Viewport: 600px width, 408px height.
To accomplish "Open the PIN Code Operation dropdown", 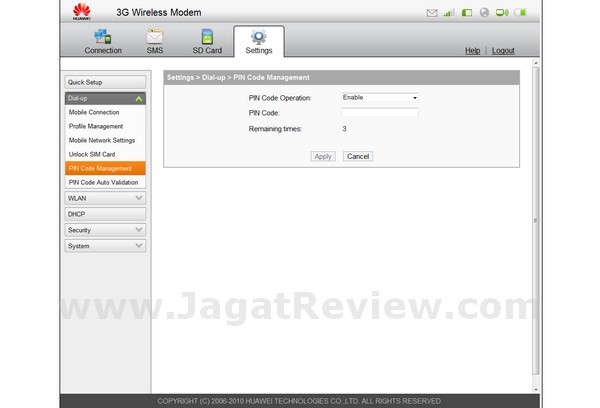I will point(379,98).
